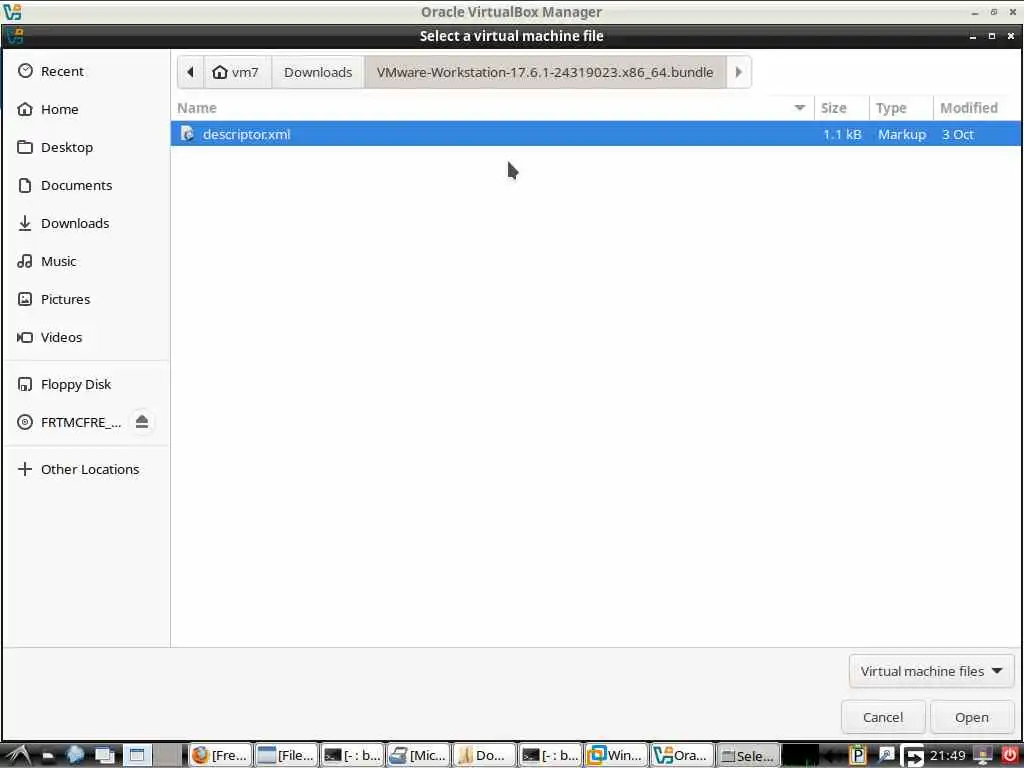Switch to the Win... VMware taskbar window

616,756
